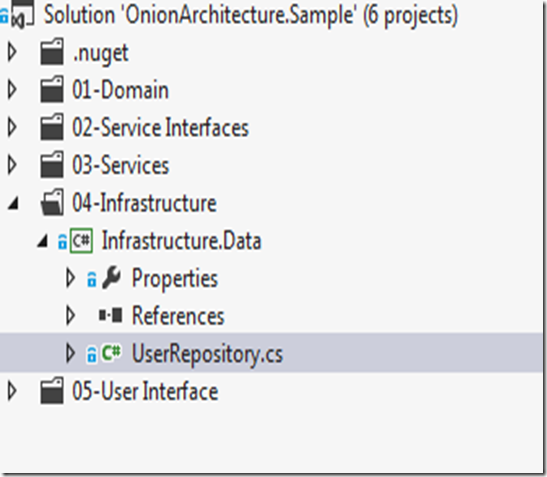Click the 03-Services folder icon
547x477 pixels.
52,165
